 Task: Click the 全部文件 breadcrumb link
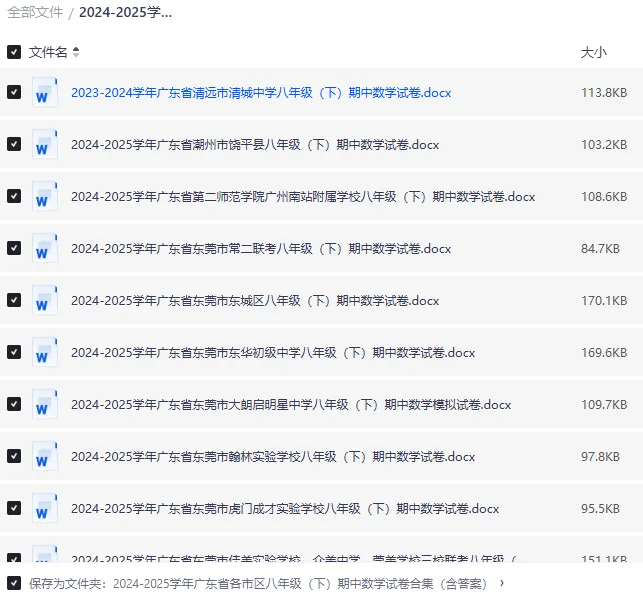[x=35, y=12]
